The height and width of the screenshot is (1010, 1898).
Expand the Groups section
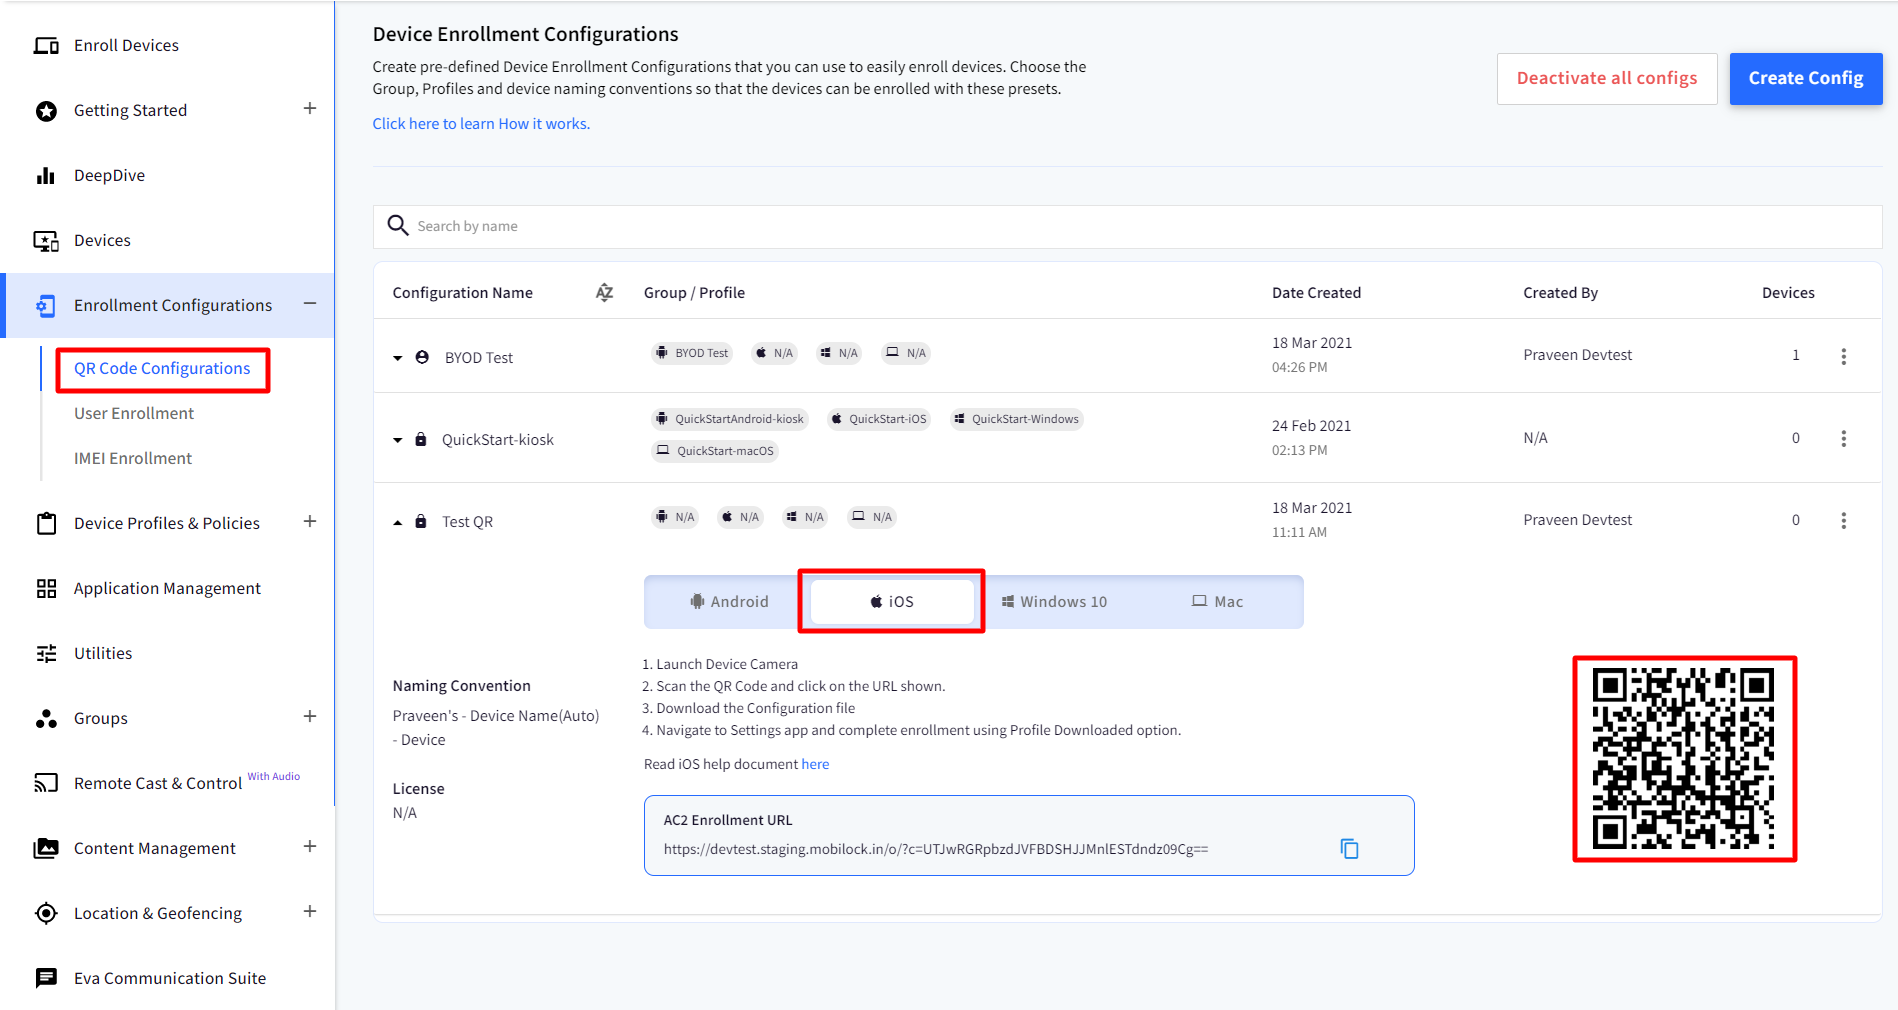coord(310,716)
